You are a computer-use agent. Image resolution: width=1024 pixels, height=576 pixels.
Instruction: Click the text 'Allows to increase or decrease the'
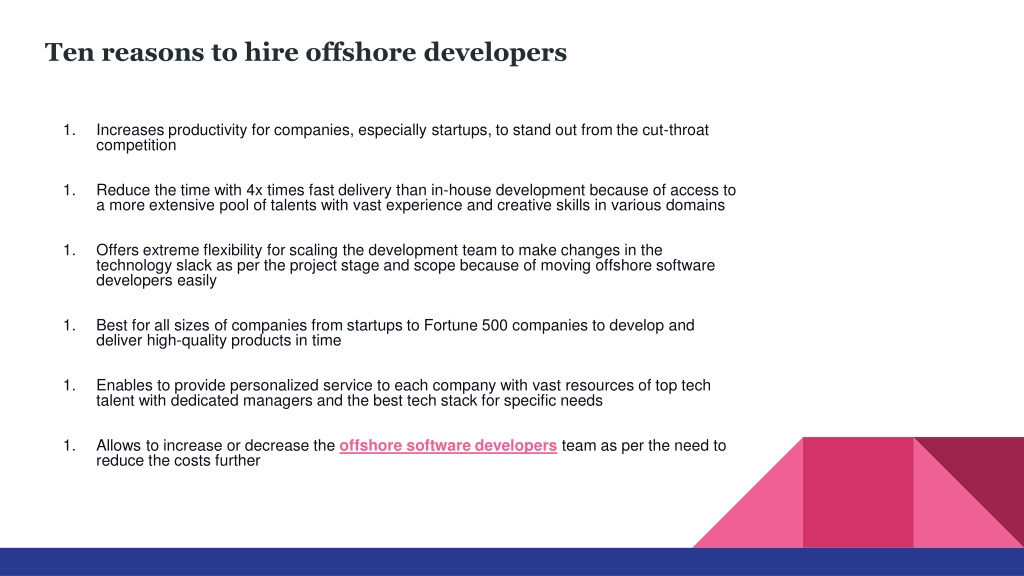coord(216,445)
